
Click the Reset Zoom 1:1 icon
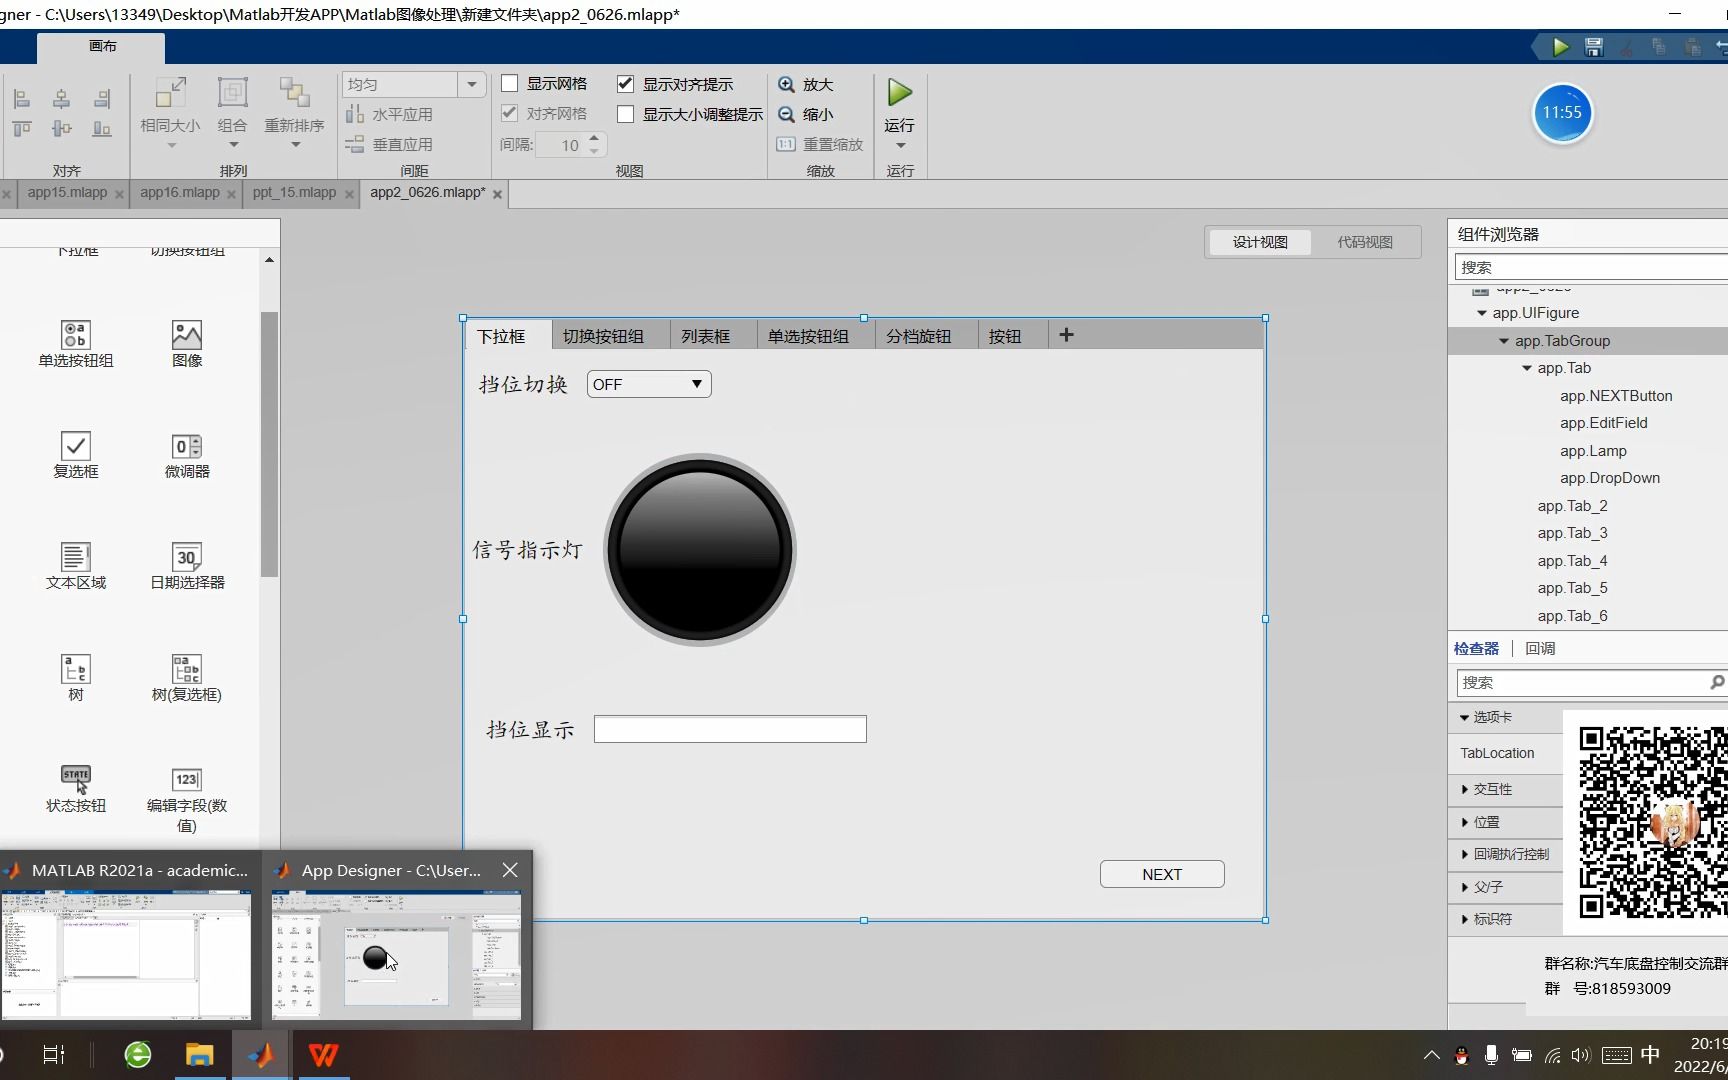coord(786,144)
